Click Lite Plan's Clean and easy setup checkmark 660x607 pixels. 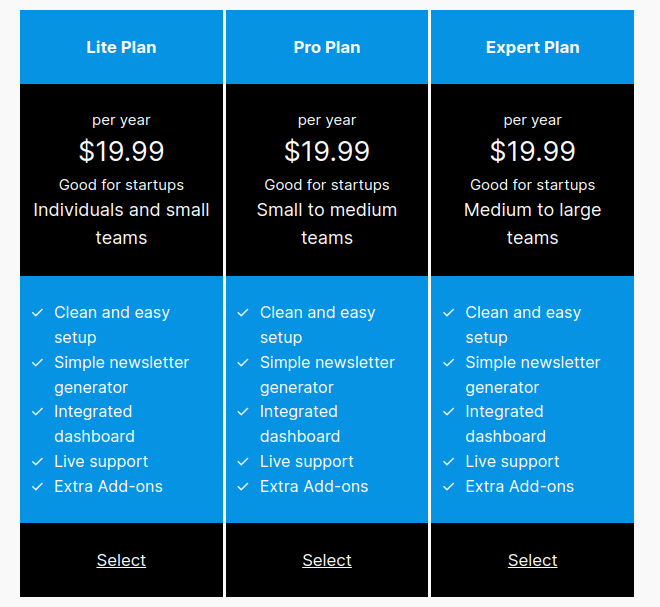[x=37, y=313]
